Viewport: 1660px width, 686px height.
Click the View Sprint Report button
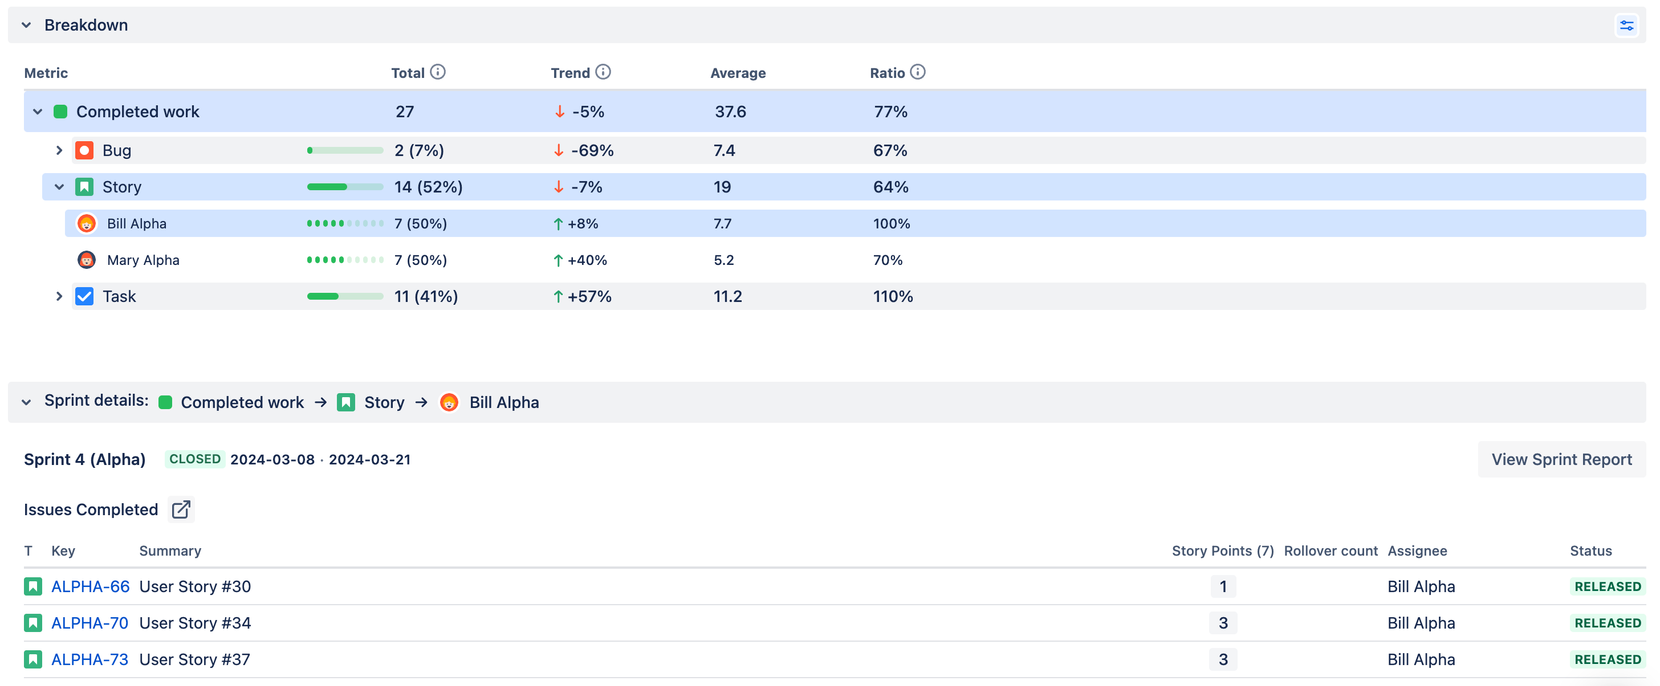[1562, 460]
